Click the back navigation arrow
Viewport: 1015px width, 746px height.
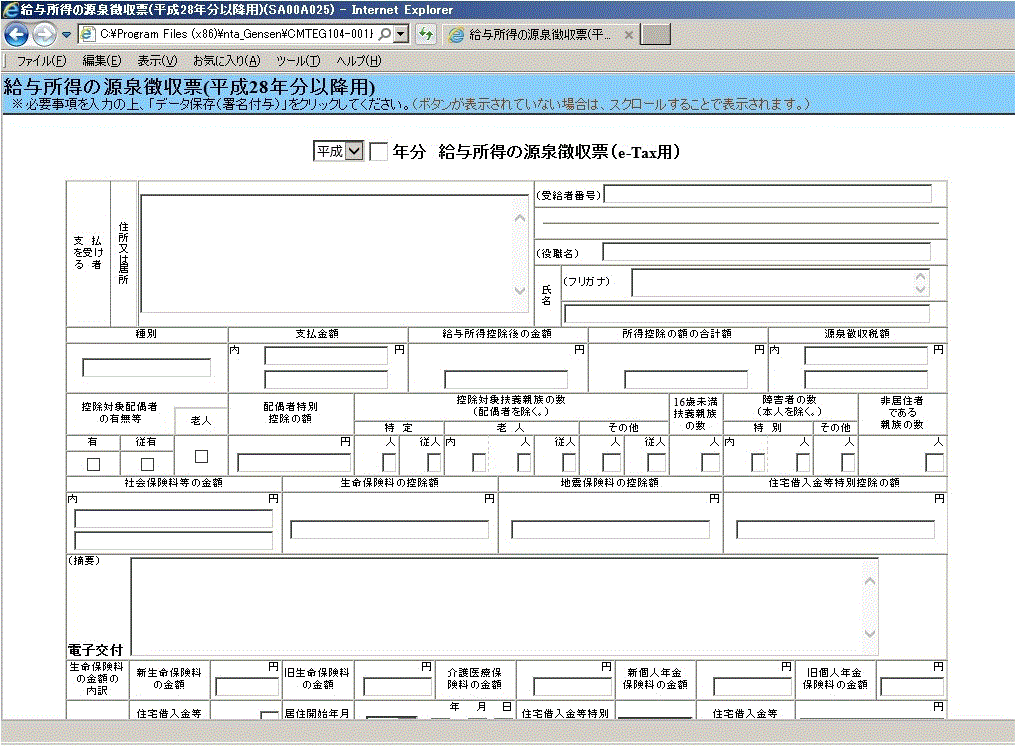pyautogui.click(x=14, y=34)
